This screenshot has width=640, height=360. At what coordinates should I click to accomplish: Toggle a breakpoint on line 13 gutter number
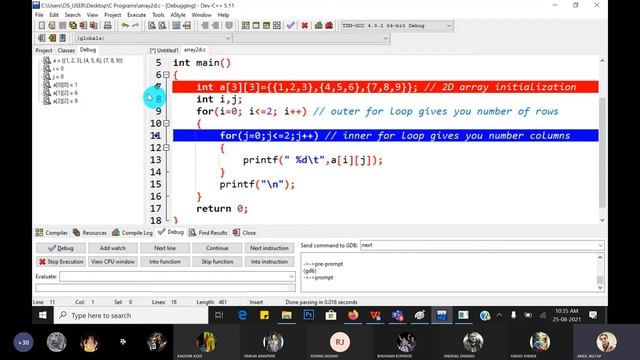click(156, 160)
